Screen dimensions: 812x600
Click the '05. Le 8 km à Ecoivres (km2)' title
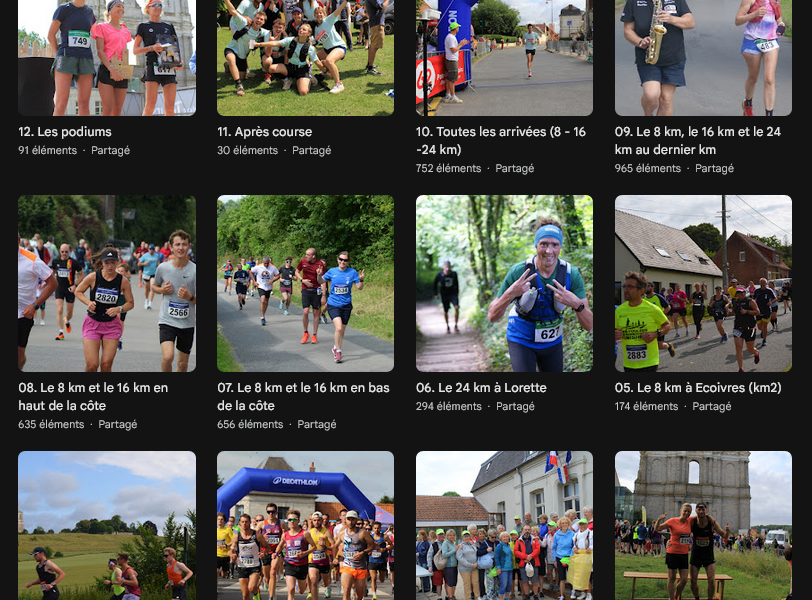698,388
